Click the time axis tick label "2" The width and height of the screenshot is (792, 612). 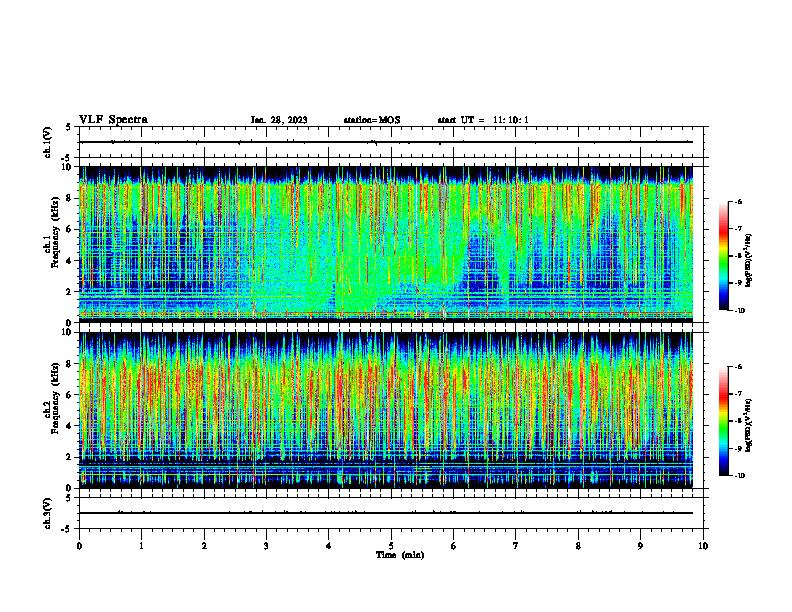[204, 546]
